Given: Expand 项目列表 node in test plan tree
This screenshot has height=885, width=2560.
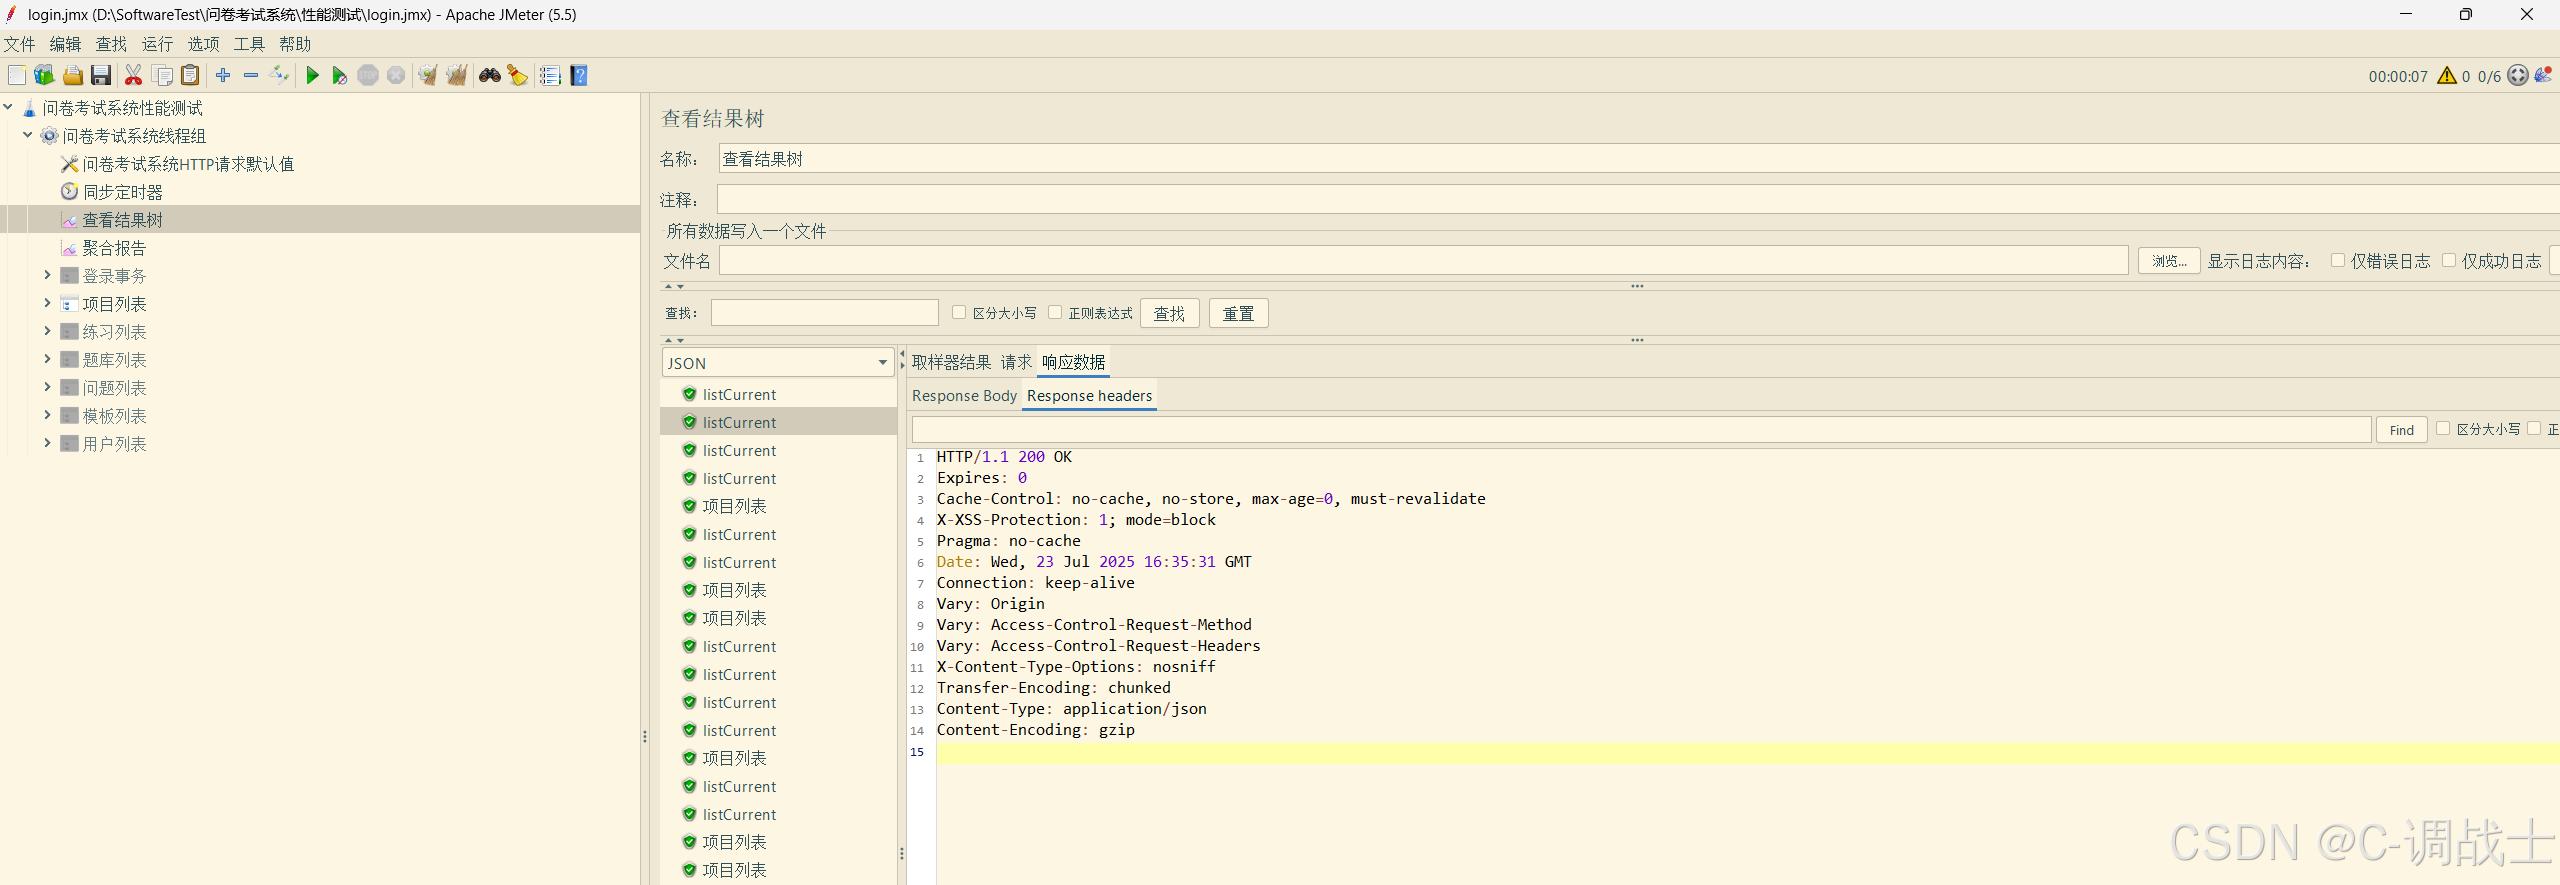Looking at the screenshot, I should (x=47, y=303).
